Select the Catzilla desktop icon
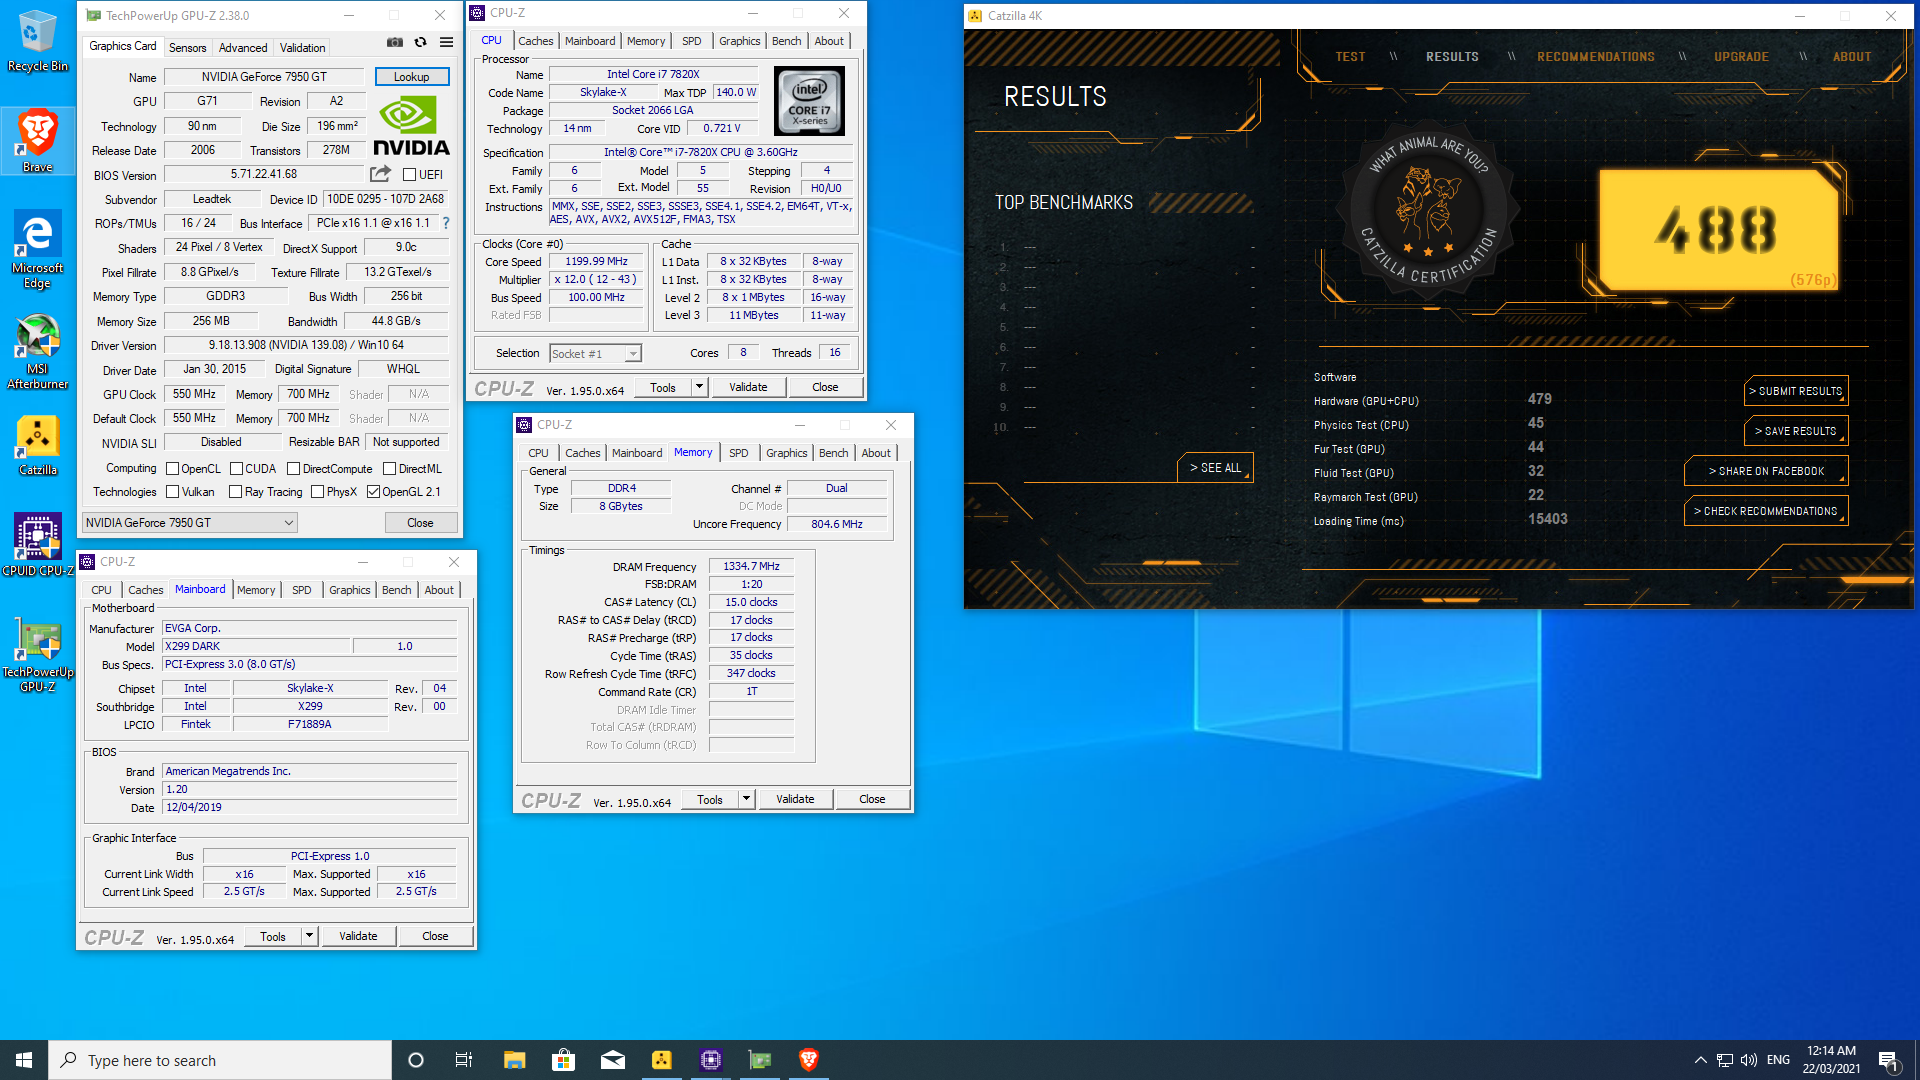Viewport: 1920px width, 1080px height. point(38,446)
